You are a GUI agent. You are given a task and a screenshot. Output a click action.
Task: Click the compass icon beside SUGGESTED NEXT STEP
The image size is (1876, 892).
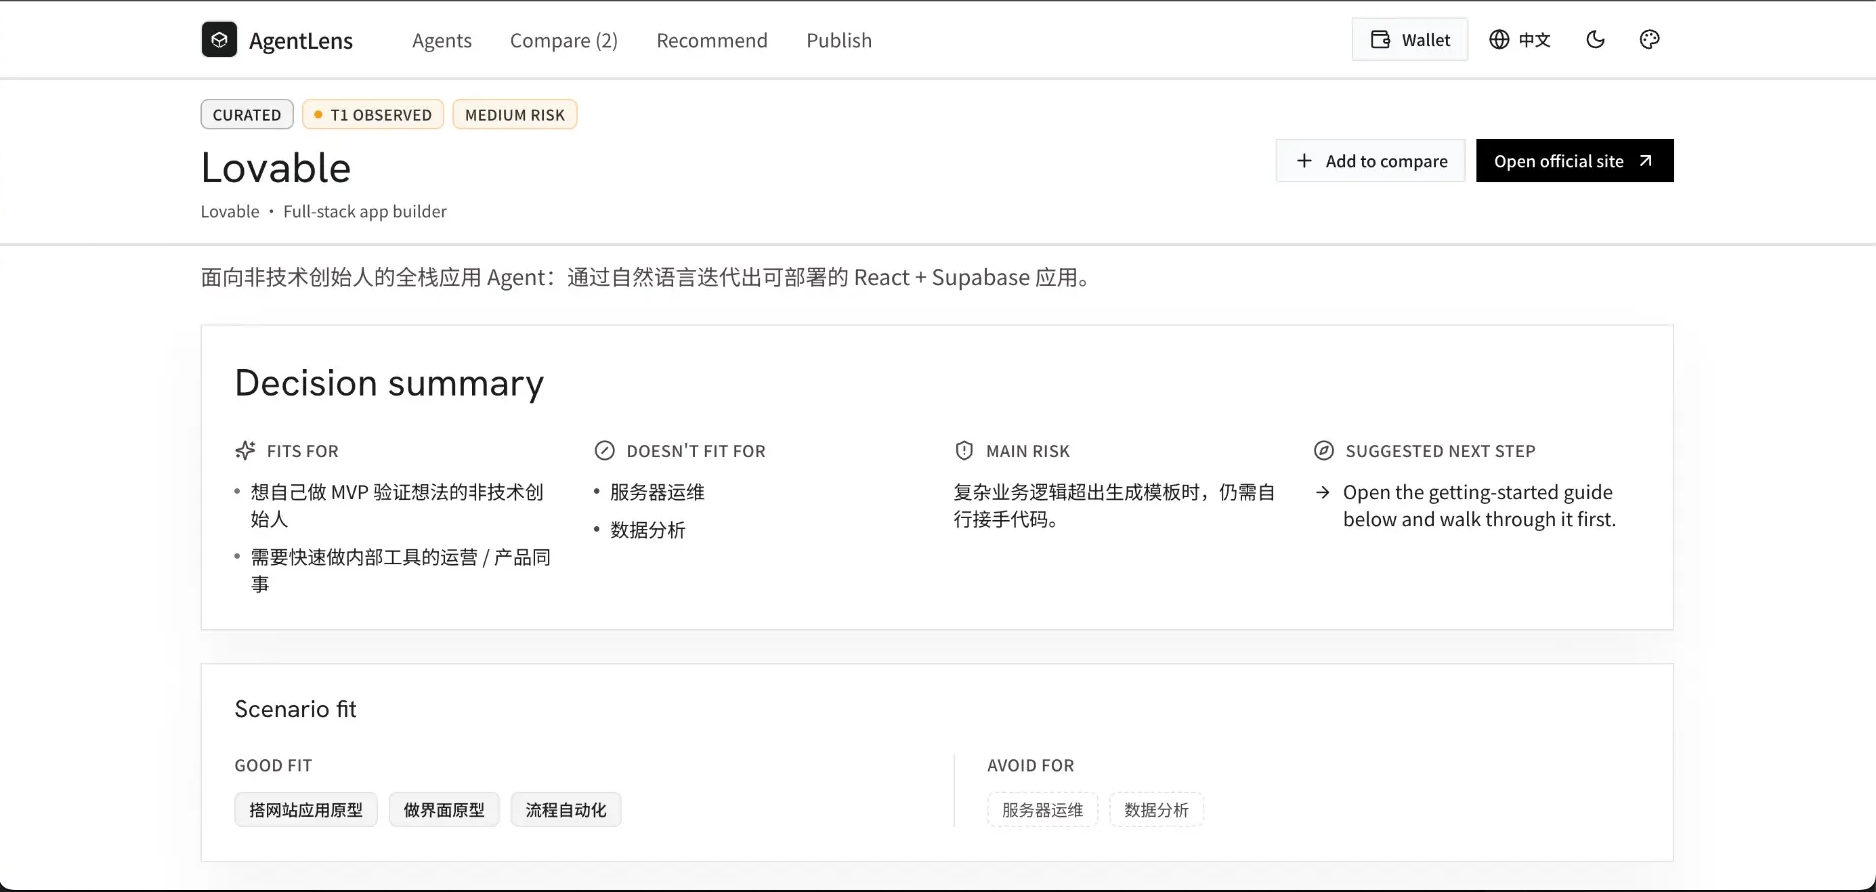coord(1324,451)
